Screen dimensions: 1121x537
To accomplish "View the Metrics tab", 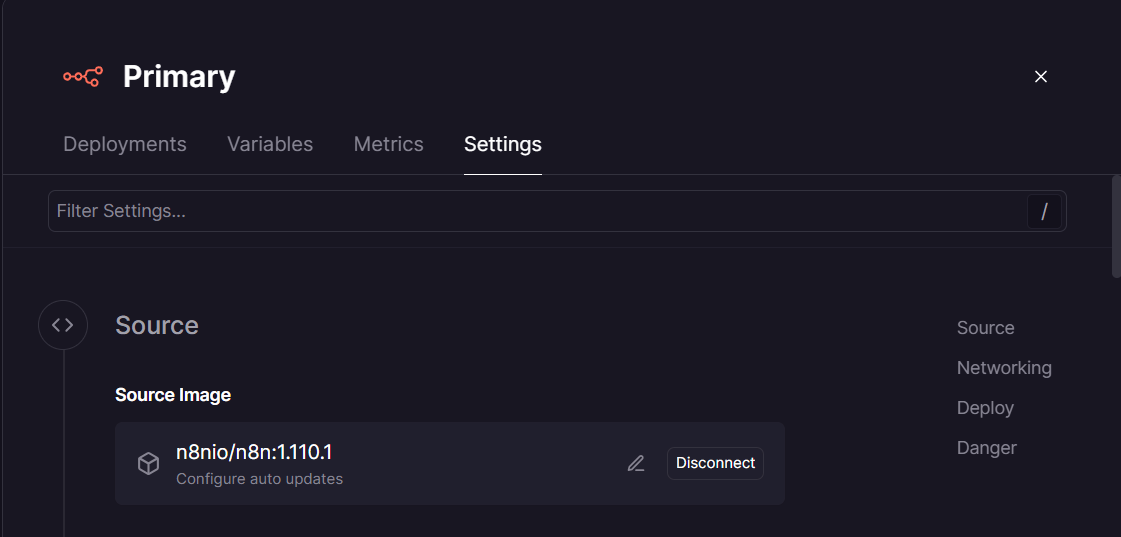I will [x=389, y=144].
